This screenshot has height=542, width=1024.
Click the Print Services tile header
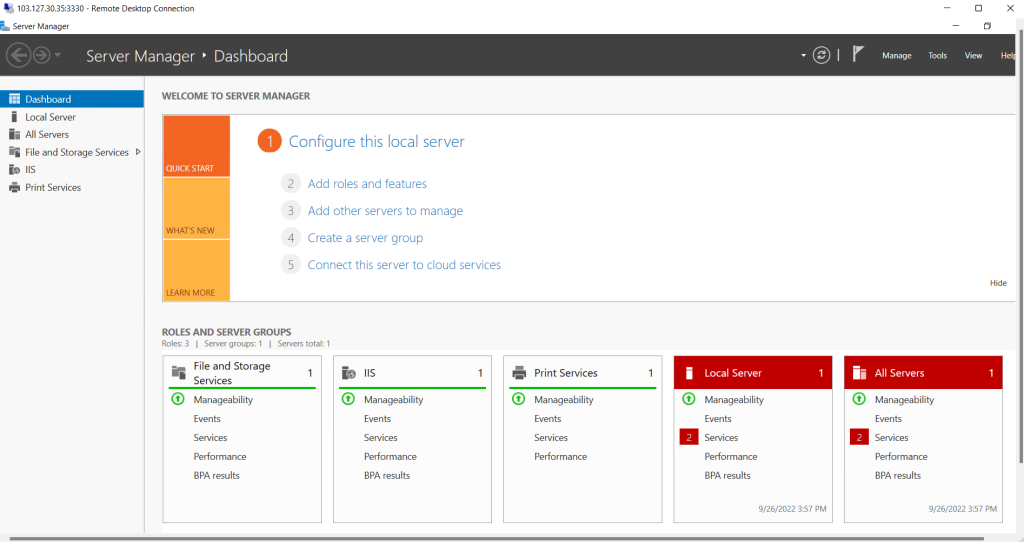[583, 373]
